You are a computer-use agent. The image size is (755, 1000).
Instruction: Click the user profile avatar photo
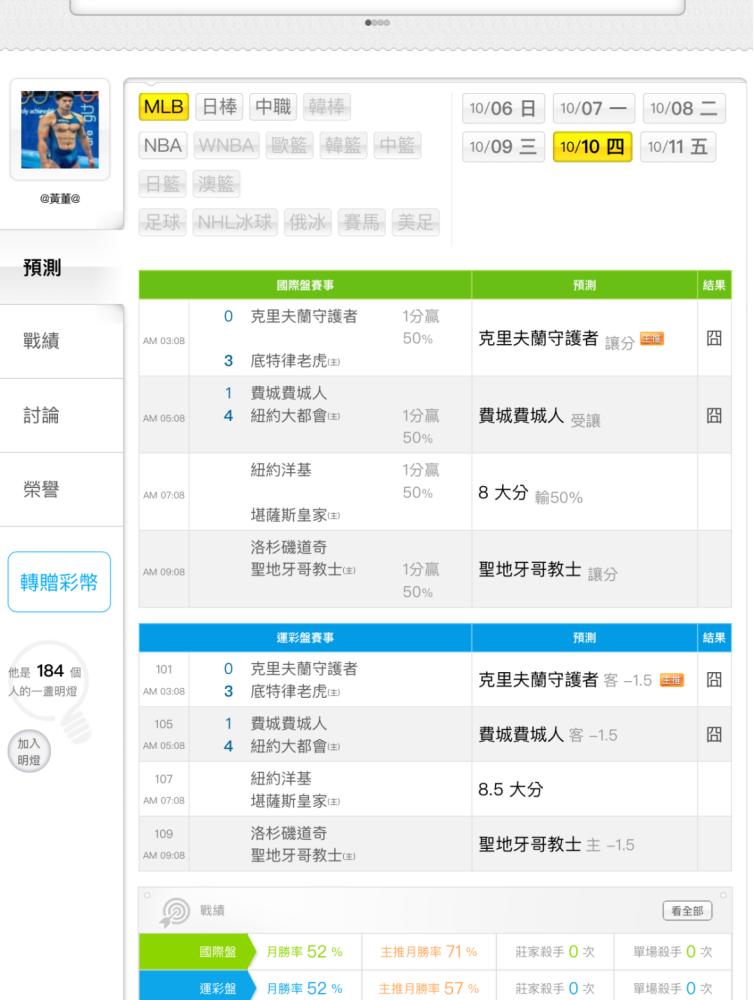coord(60,129)
